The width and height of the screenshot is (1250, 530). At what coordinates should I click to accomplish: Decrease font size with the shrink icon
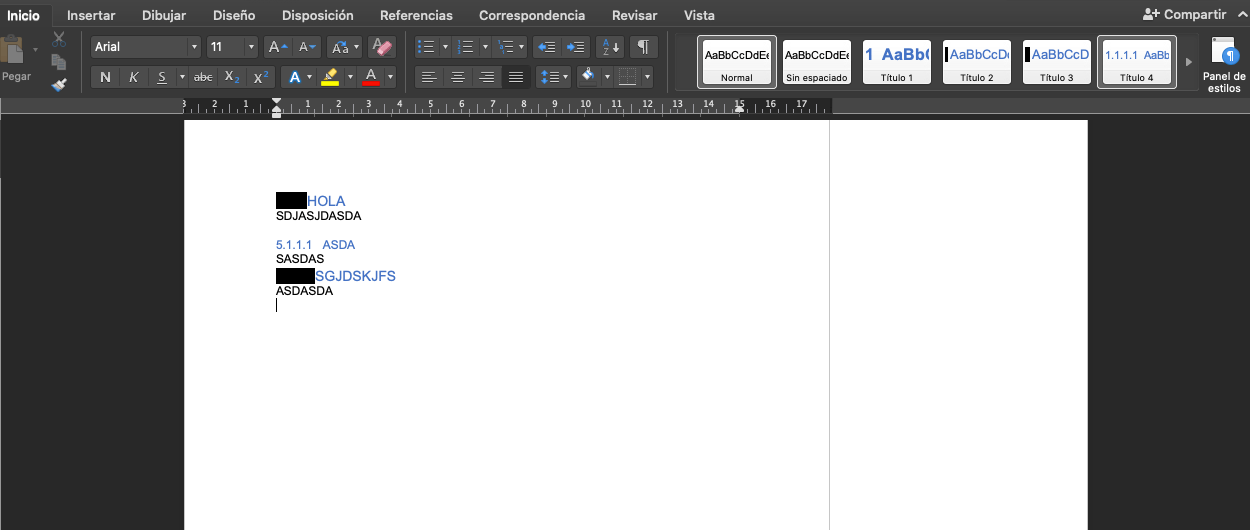[x=307, y=47]
